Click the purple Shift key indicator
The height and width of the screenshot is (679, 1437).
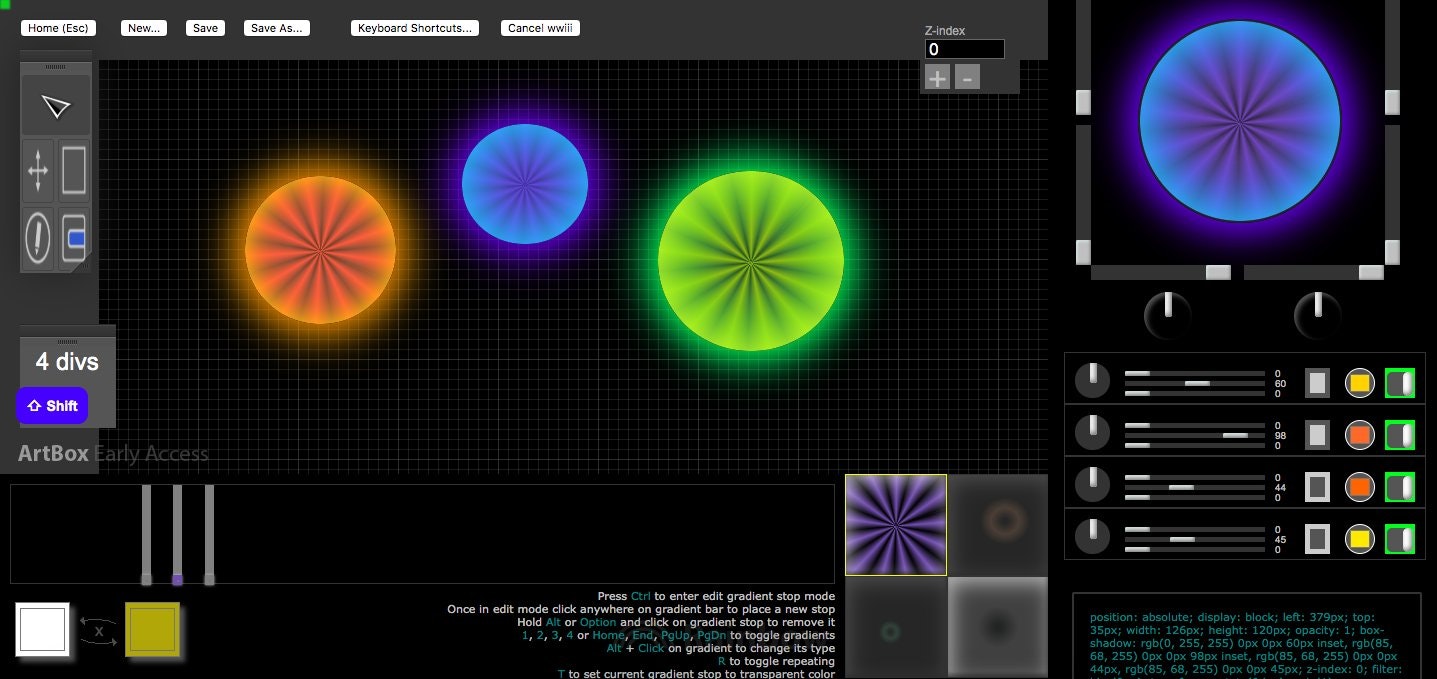click(53, 406)
